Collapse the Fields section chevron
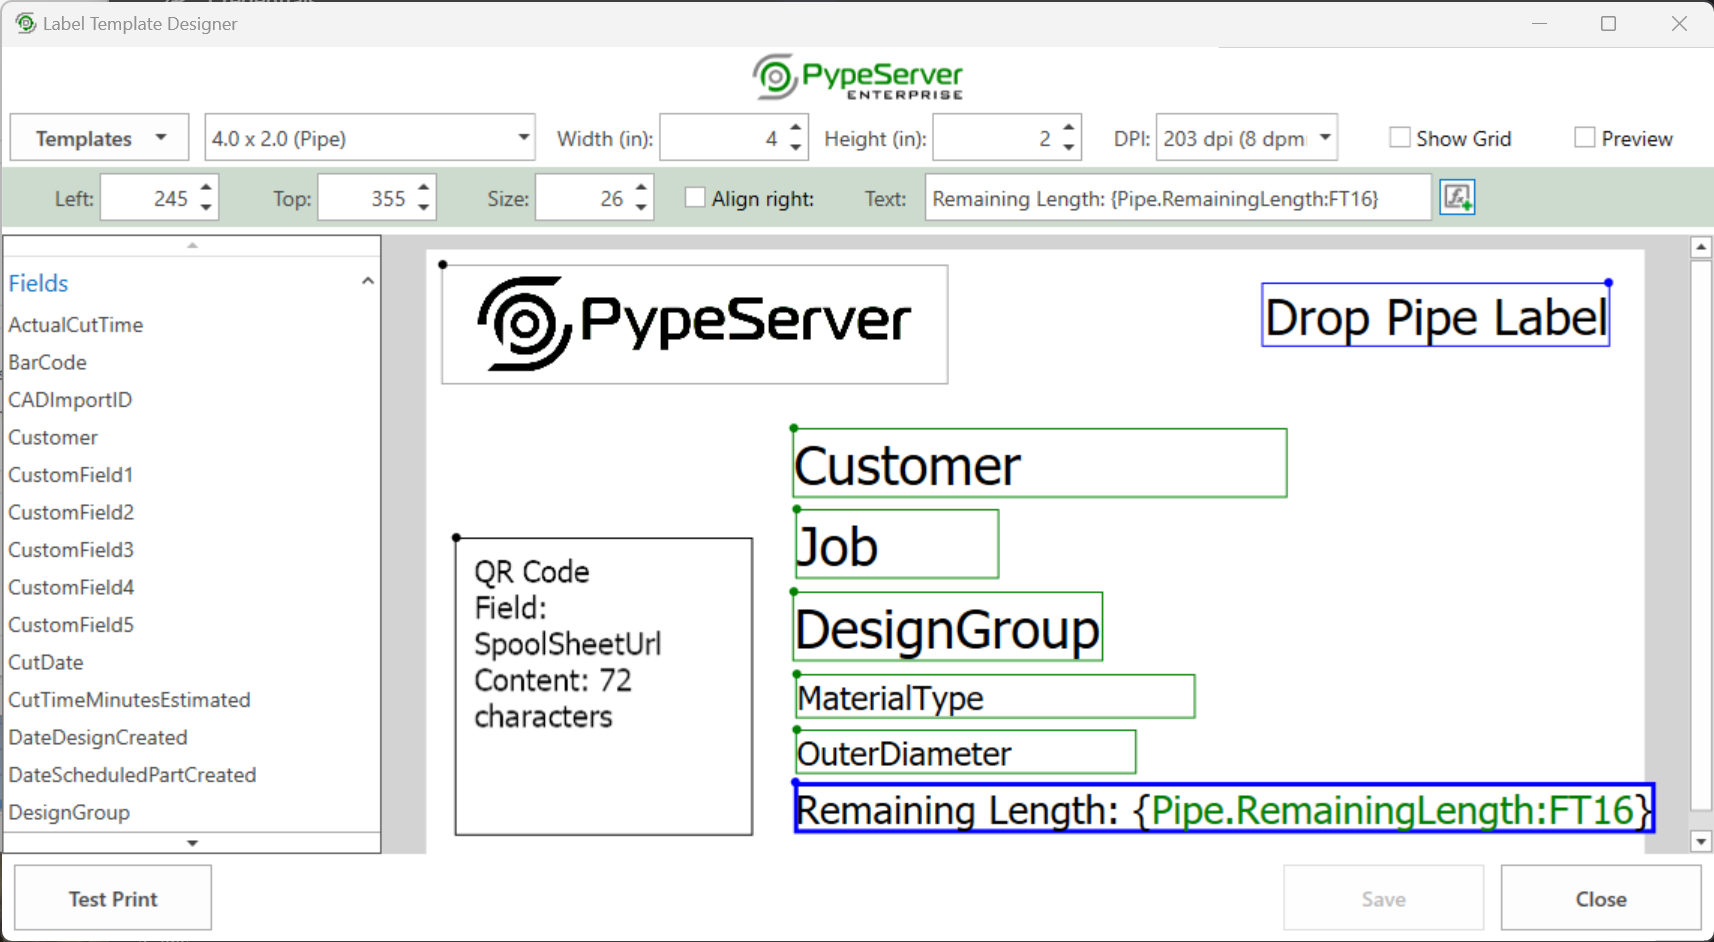 (368, 282)
